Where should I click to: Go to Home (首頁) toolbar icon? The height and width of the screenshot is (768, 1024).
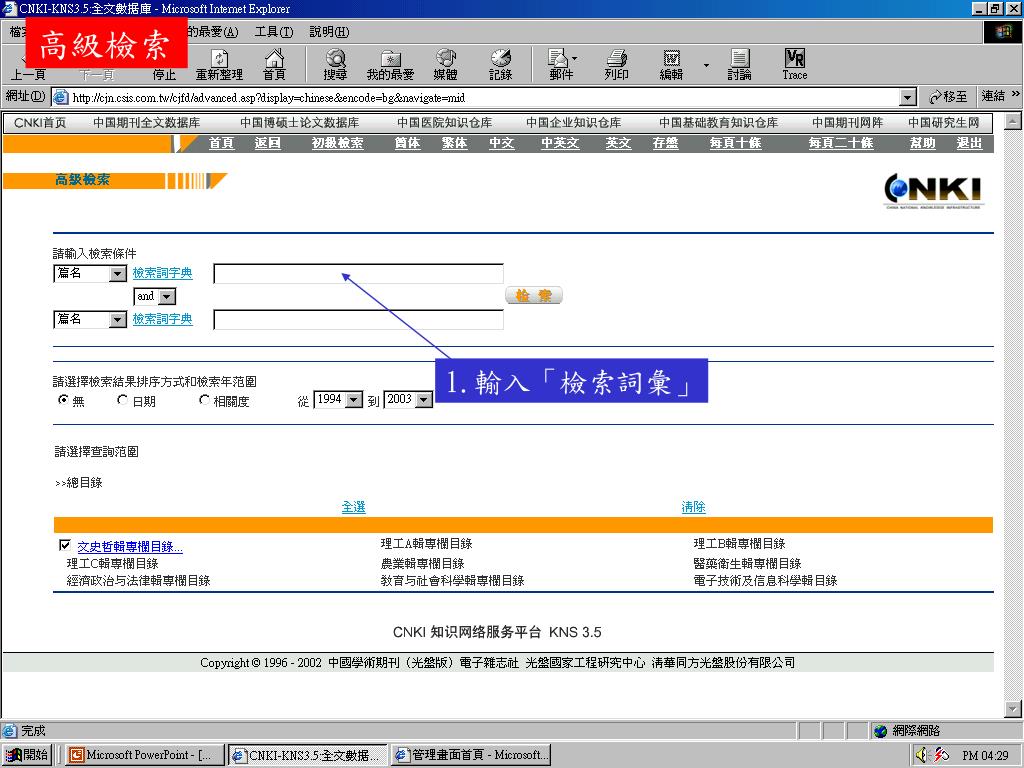point(274,65)
